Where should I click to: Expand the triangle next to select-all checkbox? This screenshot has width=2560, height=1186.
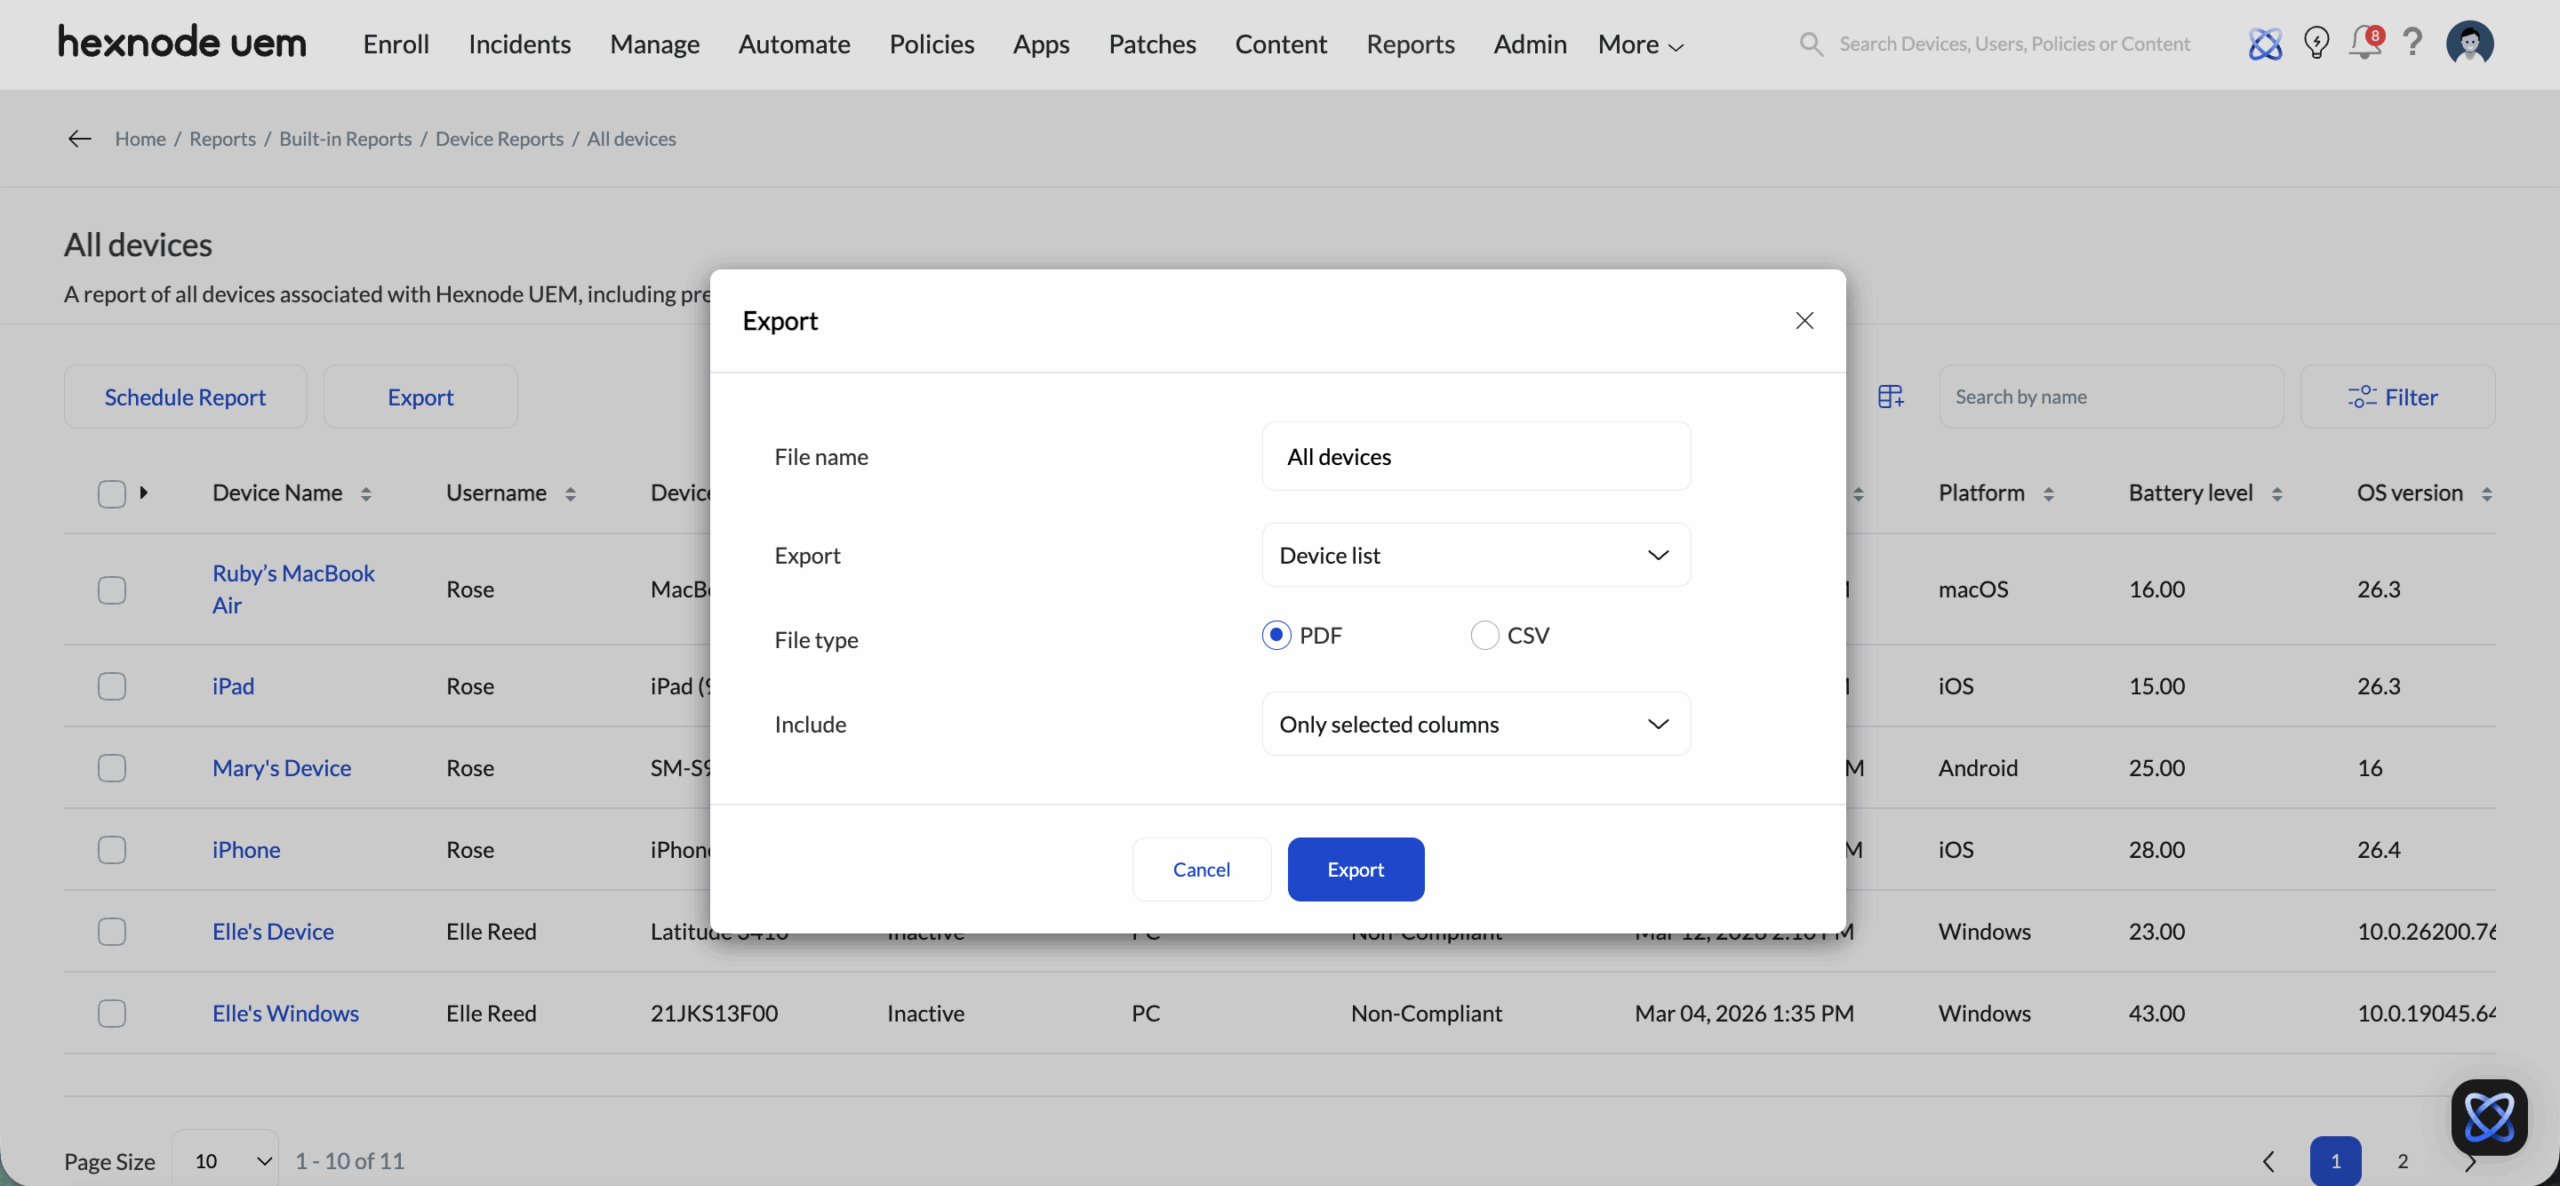(x=144, y=493)
